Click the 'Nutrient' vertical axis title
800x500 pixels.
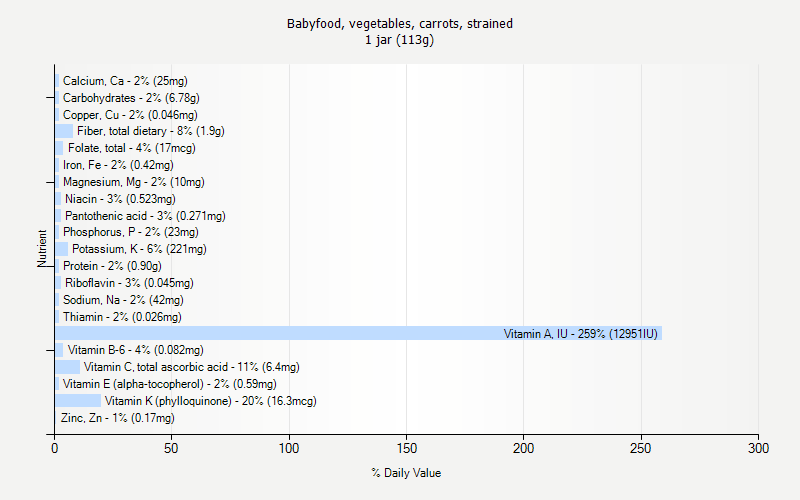pos(42,248)
